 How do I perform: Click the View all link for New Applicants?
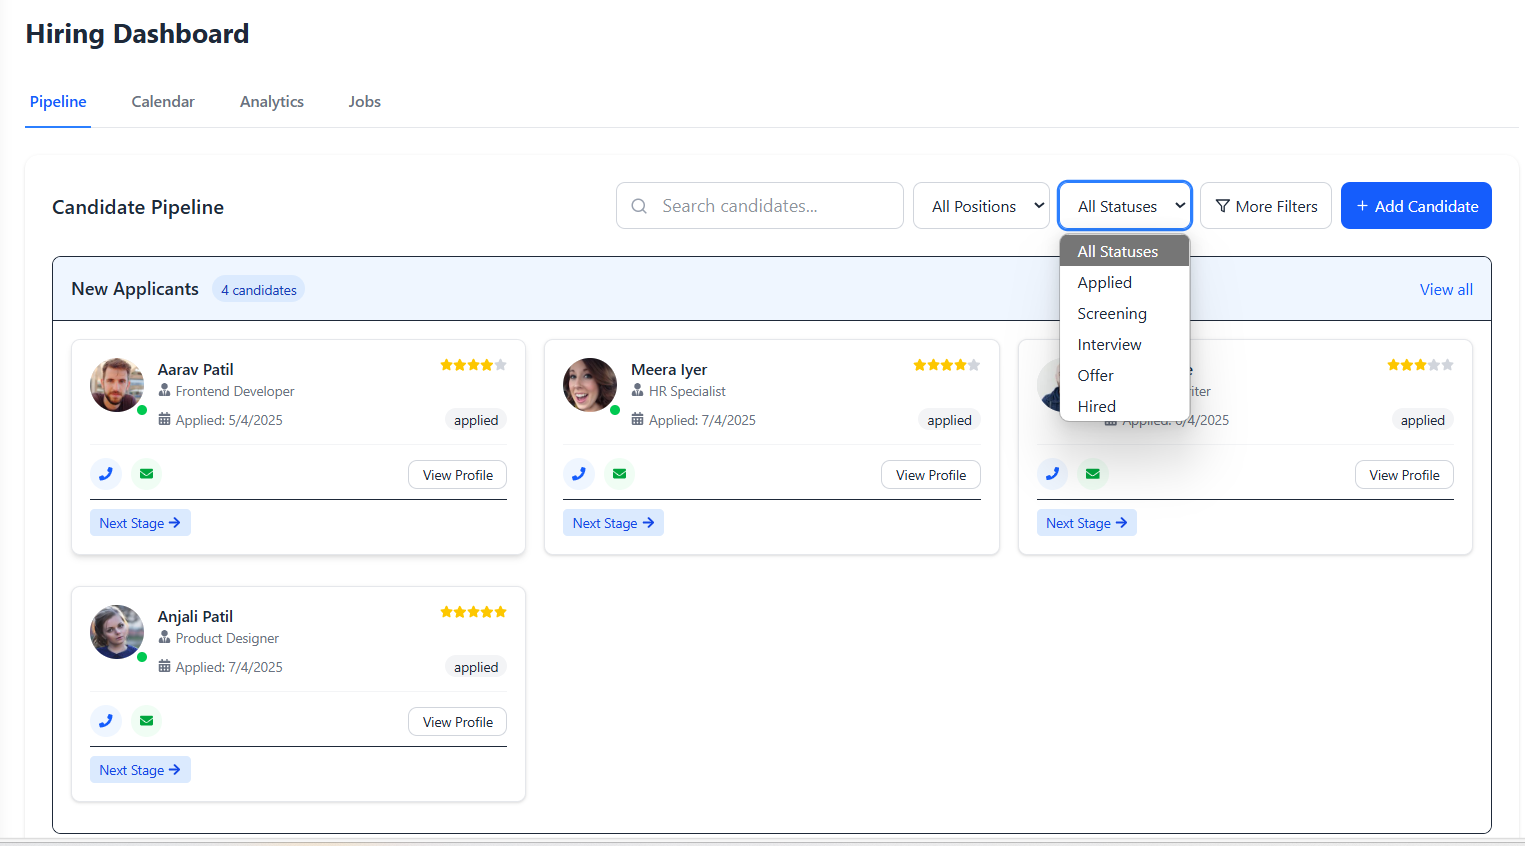coord(1446,289)
